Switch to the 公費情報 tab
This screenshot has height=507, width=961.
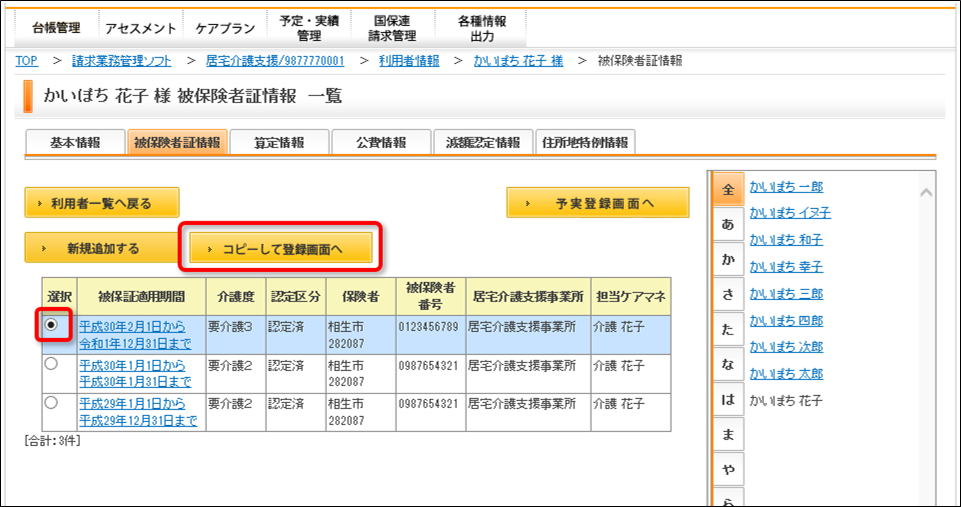point(381,143)
